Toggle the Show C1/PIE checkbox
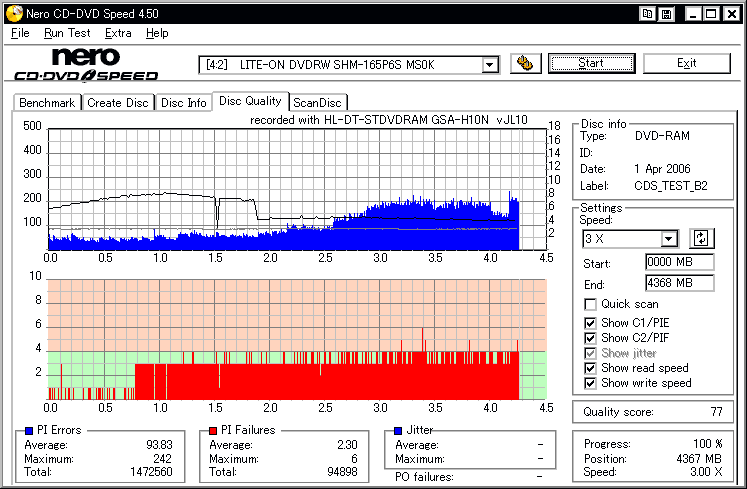The width and height of the screenshot is (747, 489). [x=590, y=323]
